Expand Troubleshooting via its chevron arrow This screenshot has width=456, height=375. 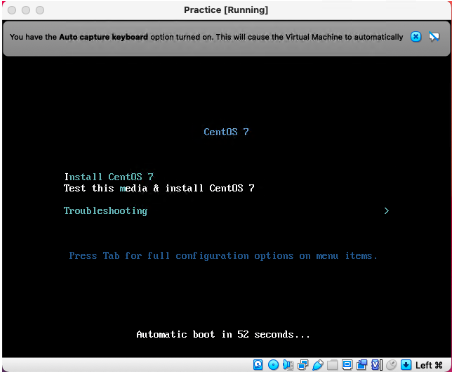pos(386,211)
